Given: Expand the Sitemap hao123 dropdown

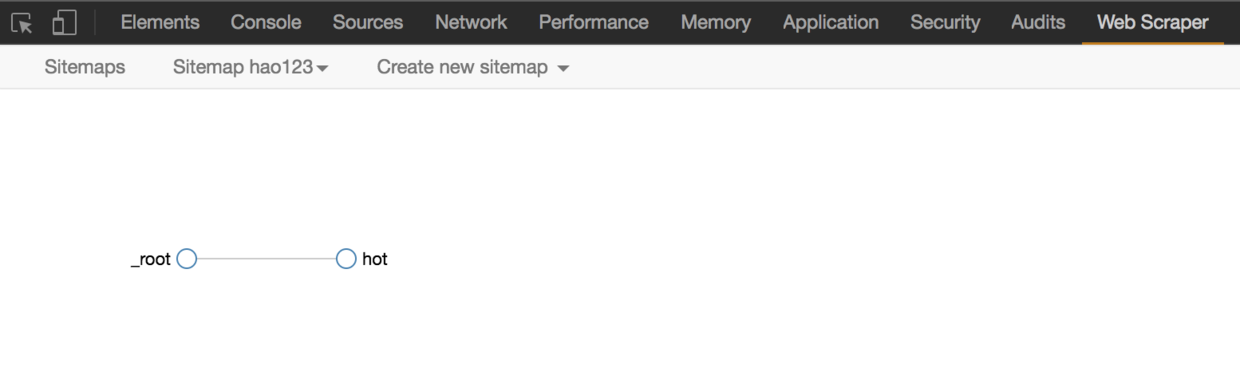Looking at the screenshot, I should 251,67.
